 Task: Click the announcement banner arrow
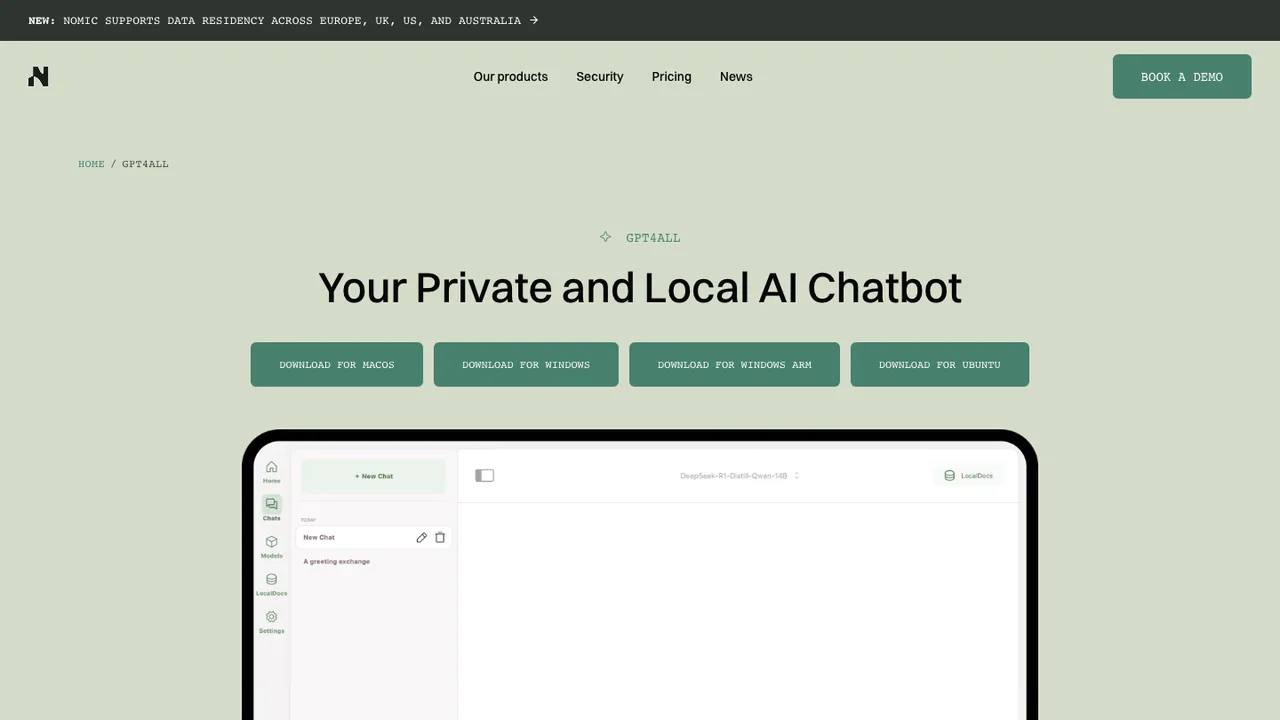tap(534, 20)
